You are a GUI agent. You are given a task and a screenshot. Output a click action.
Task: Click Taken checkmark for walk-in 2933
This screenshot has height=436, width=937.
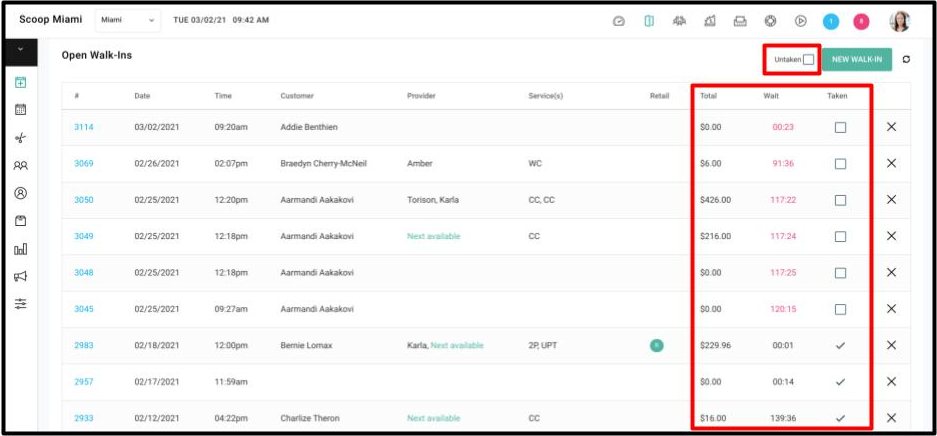pyautogui.click(x=840, y=418)
